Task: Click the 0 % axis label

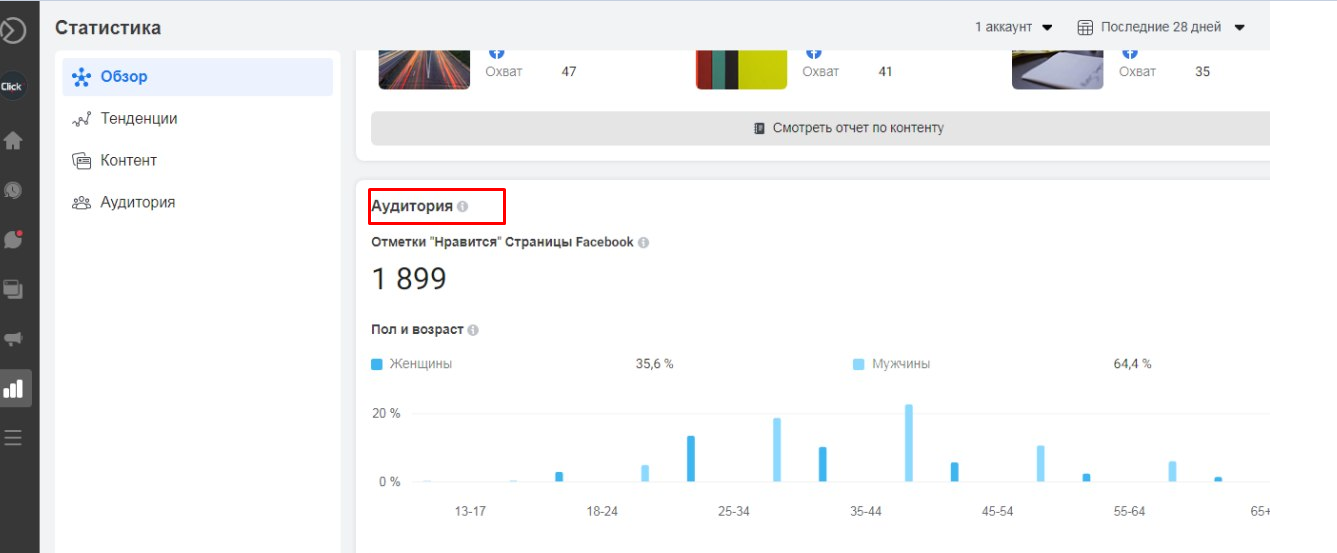Action: pyautogui.click(x=389, y=482)
